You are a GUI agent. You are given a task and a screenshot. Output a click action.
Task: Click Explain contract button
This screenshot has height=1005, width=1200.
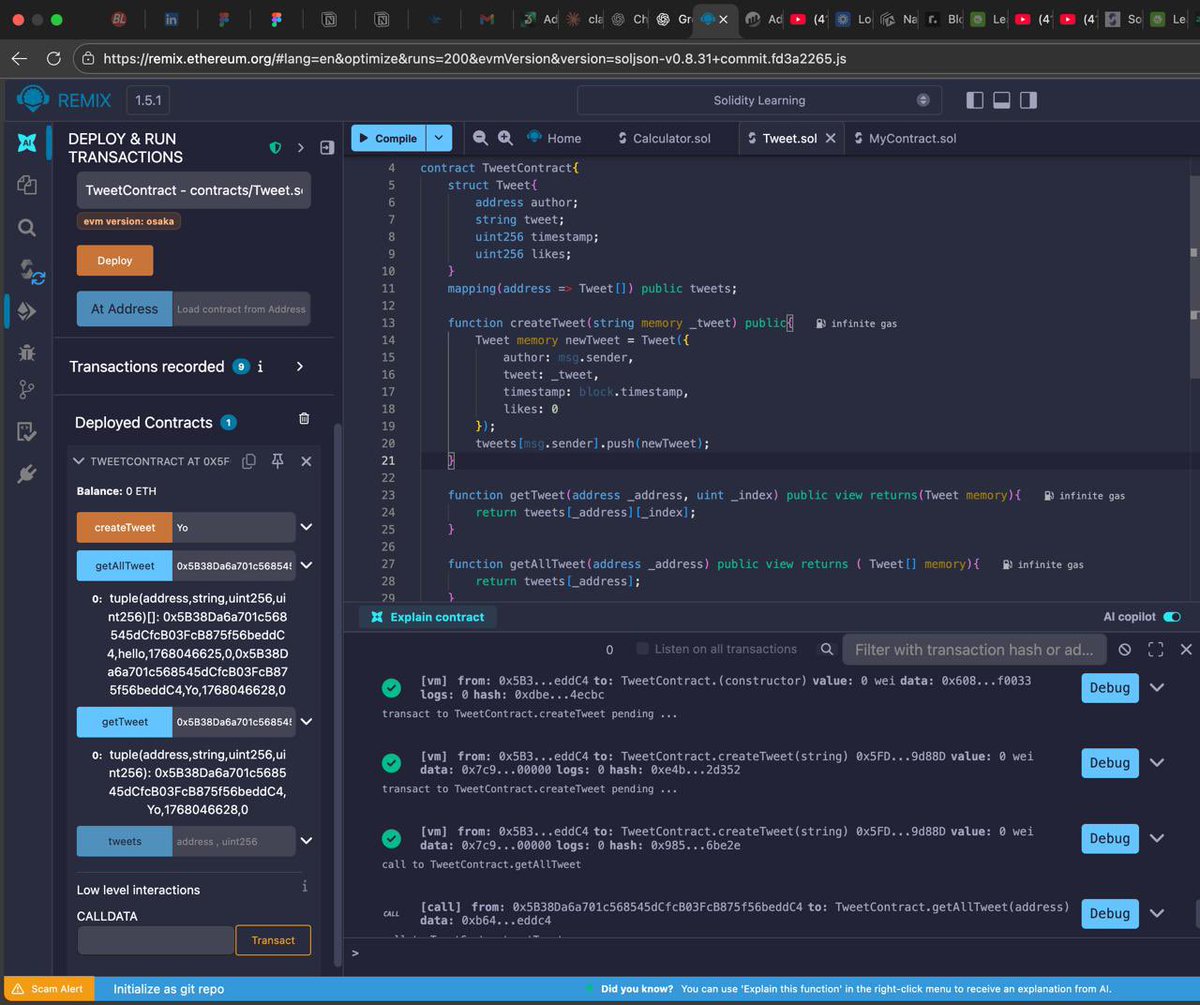pyautogui.click(x=427, y=617)
